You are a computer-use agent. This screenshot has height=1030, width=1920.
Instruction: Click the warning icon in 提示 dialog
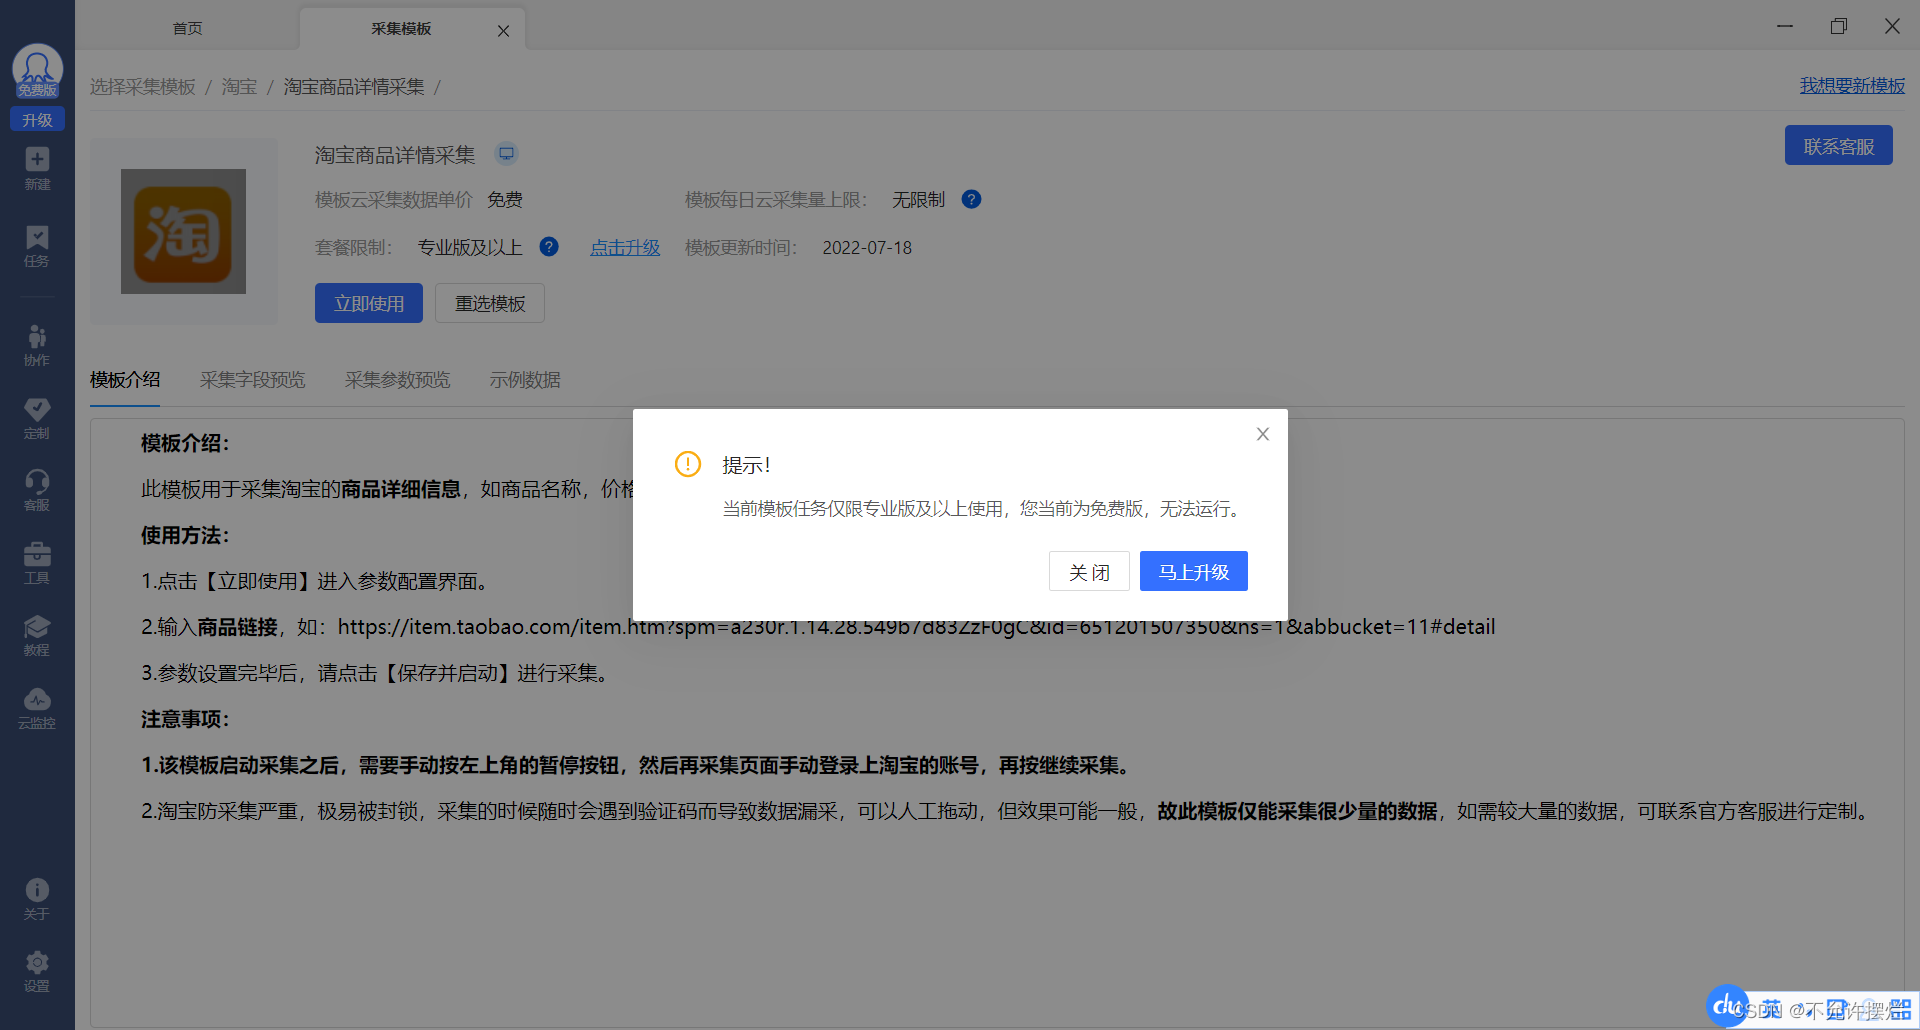click(x=688, y=464)
